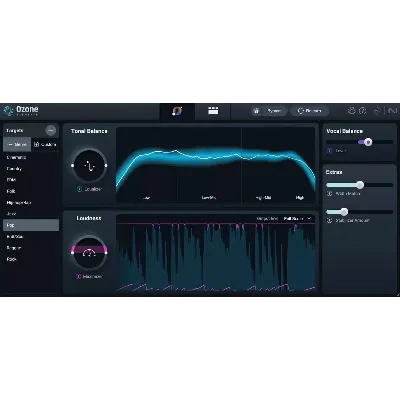Select the Rock target

click(x=31, y=259)
